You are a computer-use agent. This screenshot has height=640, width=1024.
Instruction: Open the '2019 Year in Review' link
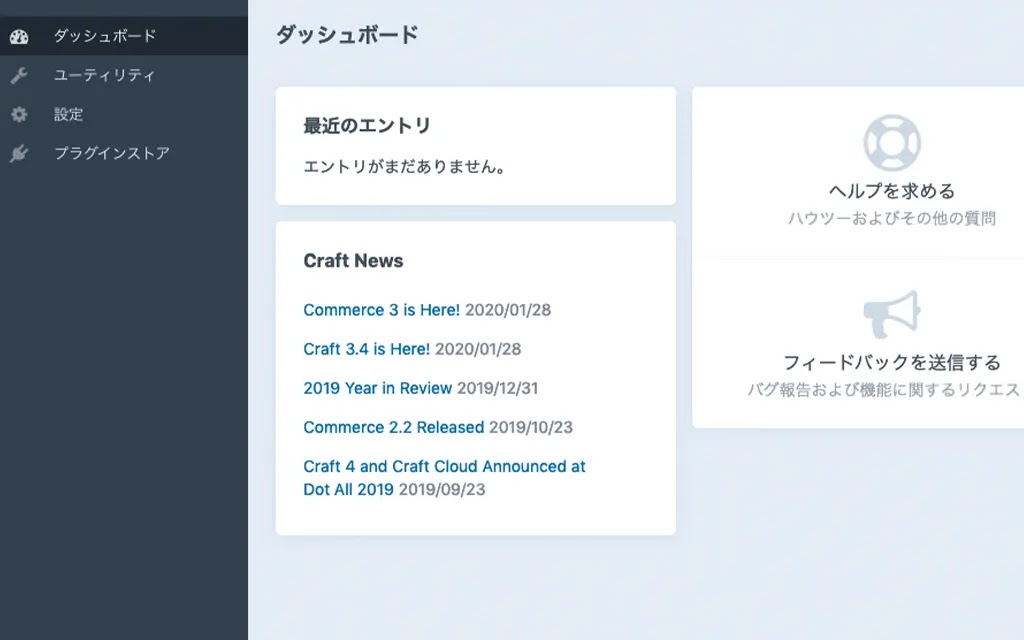coord(377,388)
